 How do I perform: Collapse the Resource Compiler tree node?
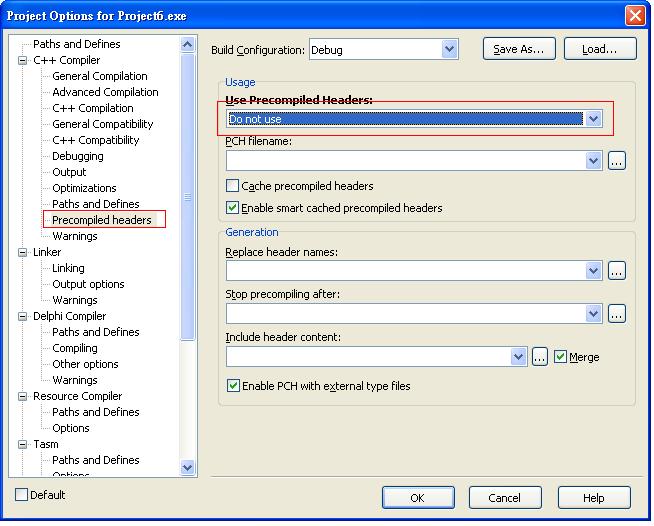click(23, 396)
